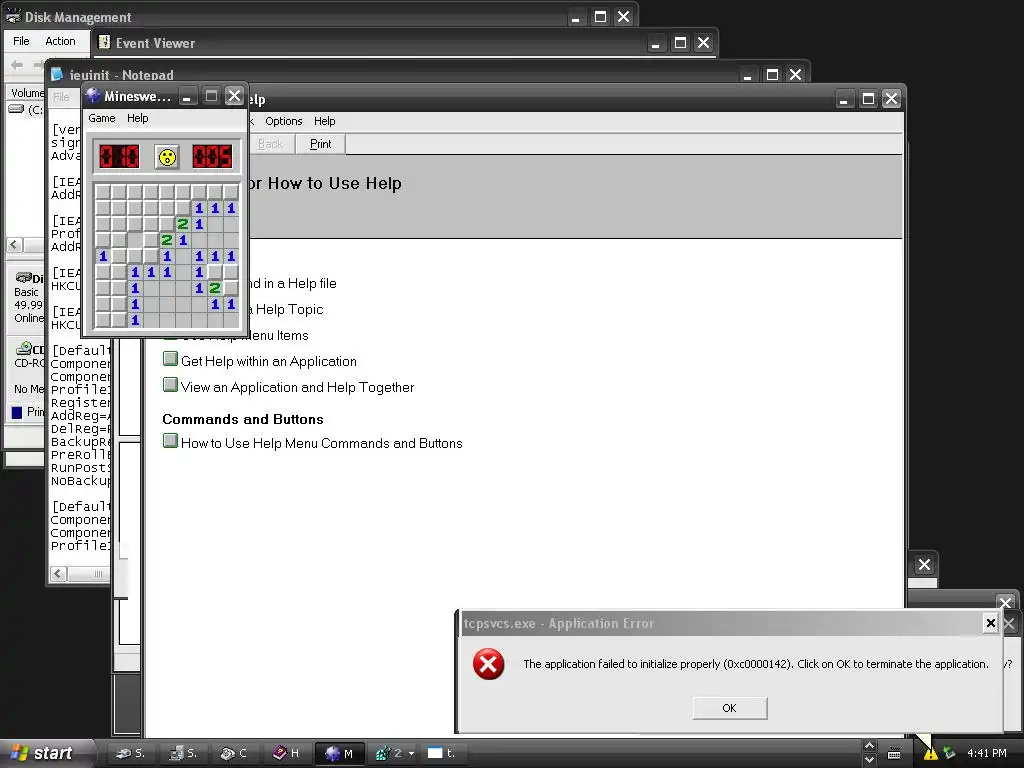Click icon beside How to Use Help Menu Commands
Viewport: 1024px width, 768px height.
(170, 441)
